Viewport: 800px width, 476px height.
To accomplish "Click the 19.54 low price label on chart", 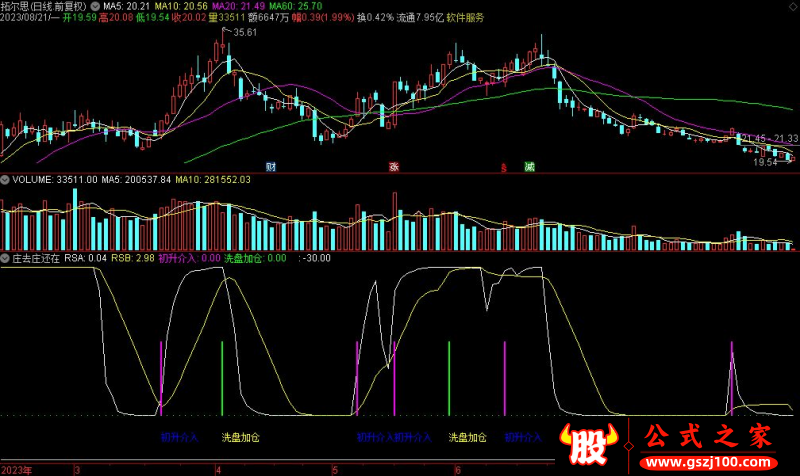I will click(765, 162).
